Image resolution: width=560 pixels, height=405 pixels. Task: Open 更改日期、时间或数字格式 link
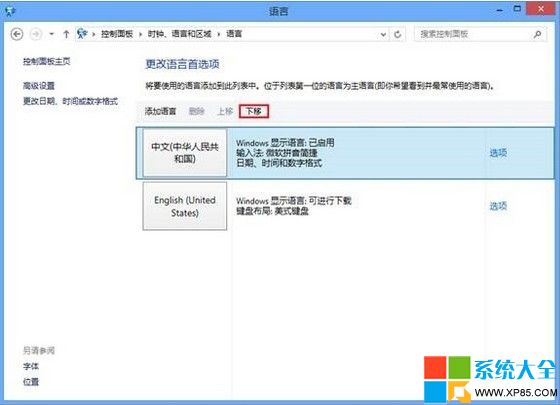pyautogui.click(x=70, y=101)
